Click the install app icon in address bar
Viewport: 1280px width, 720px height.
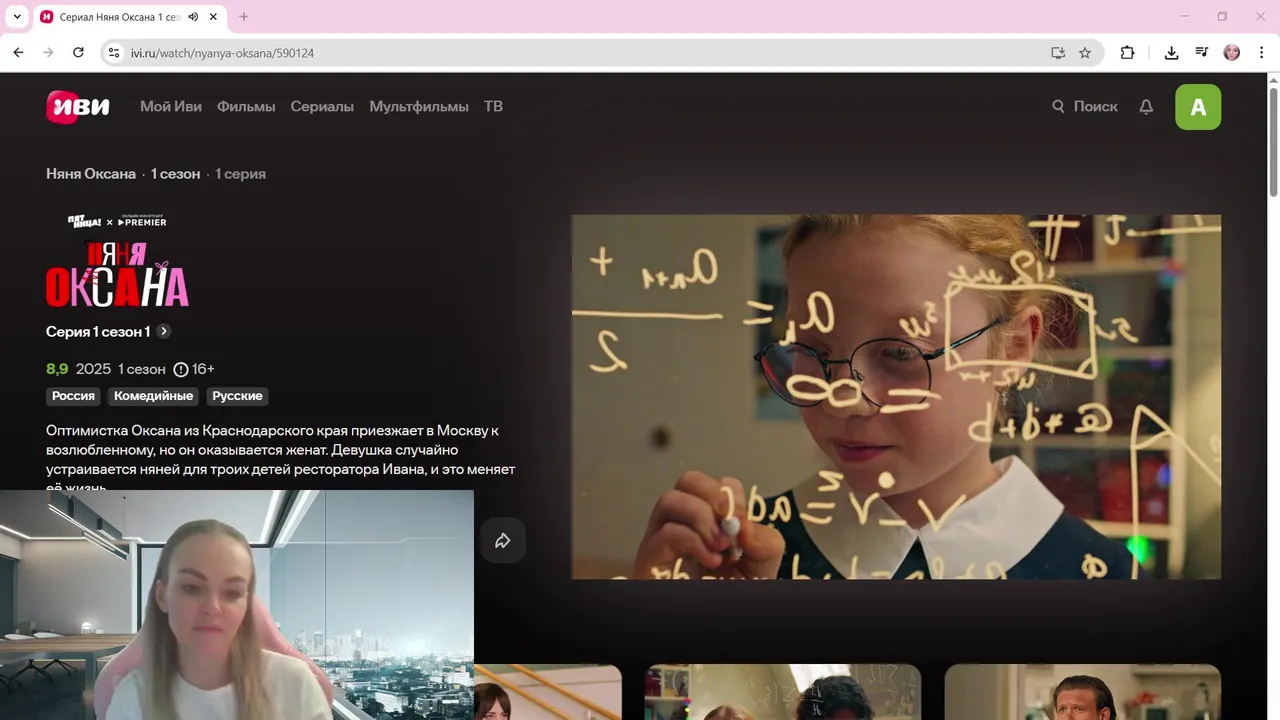pyautogui.click(x=1058, y=53)
